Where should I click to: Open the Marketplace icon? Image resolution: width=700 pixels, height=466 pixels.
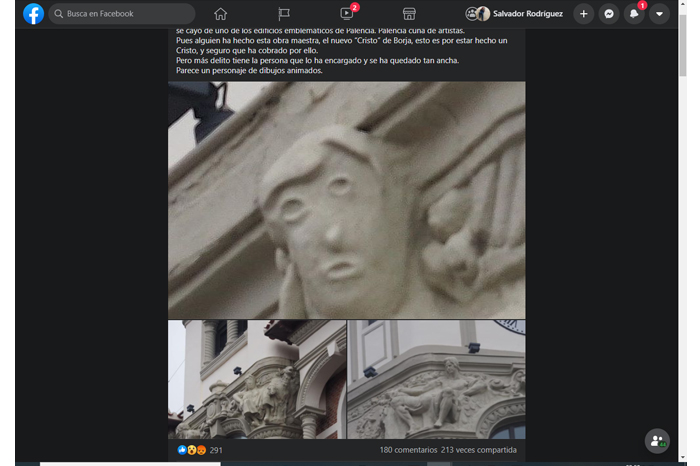coord(408,14)
